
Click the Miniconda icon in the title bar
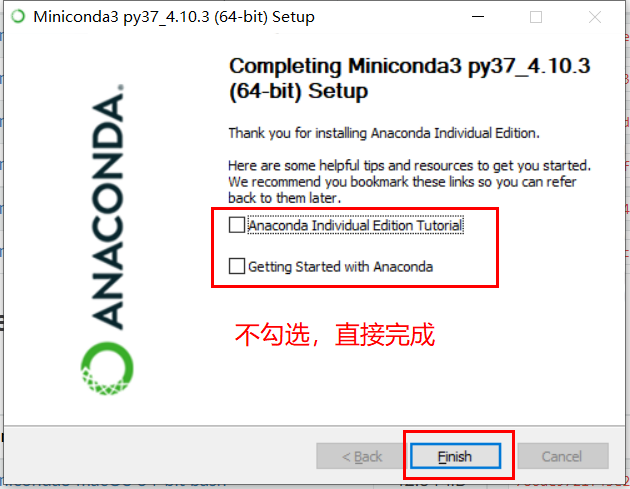pos(18,16)
